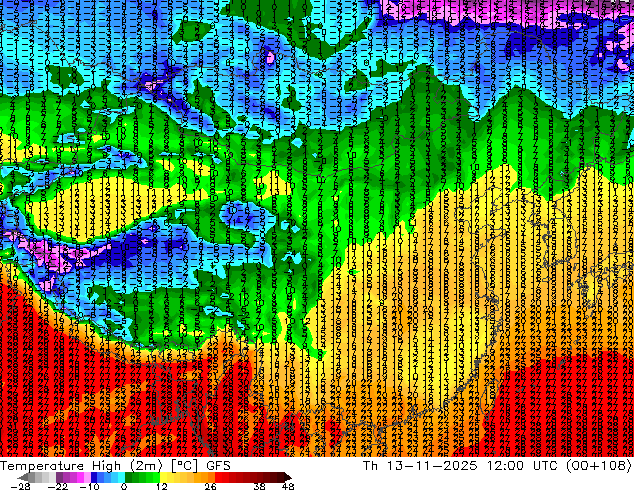Viewport: 634px width, 490px height.
Task: Click the blue segment of the color legend
Action: [x=108, y=477]
